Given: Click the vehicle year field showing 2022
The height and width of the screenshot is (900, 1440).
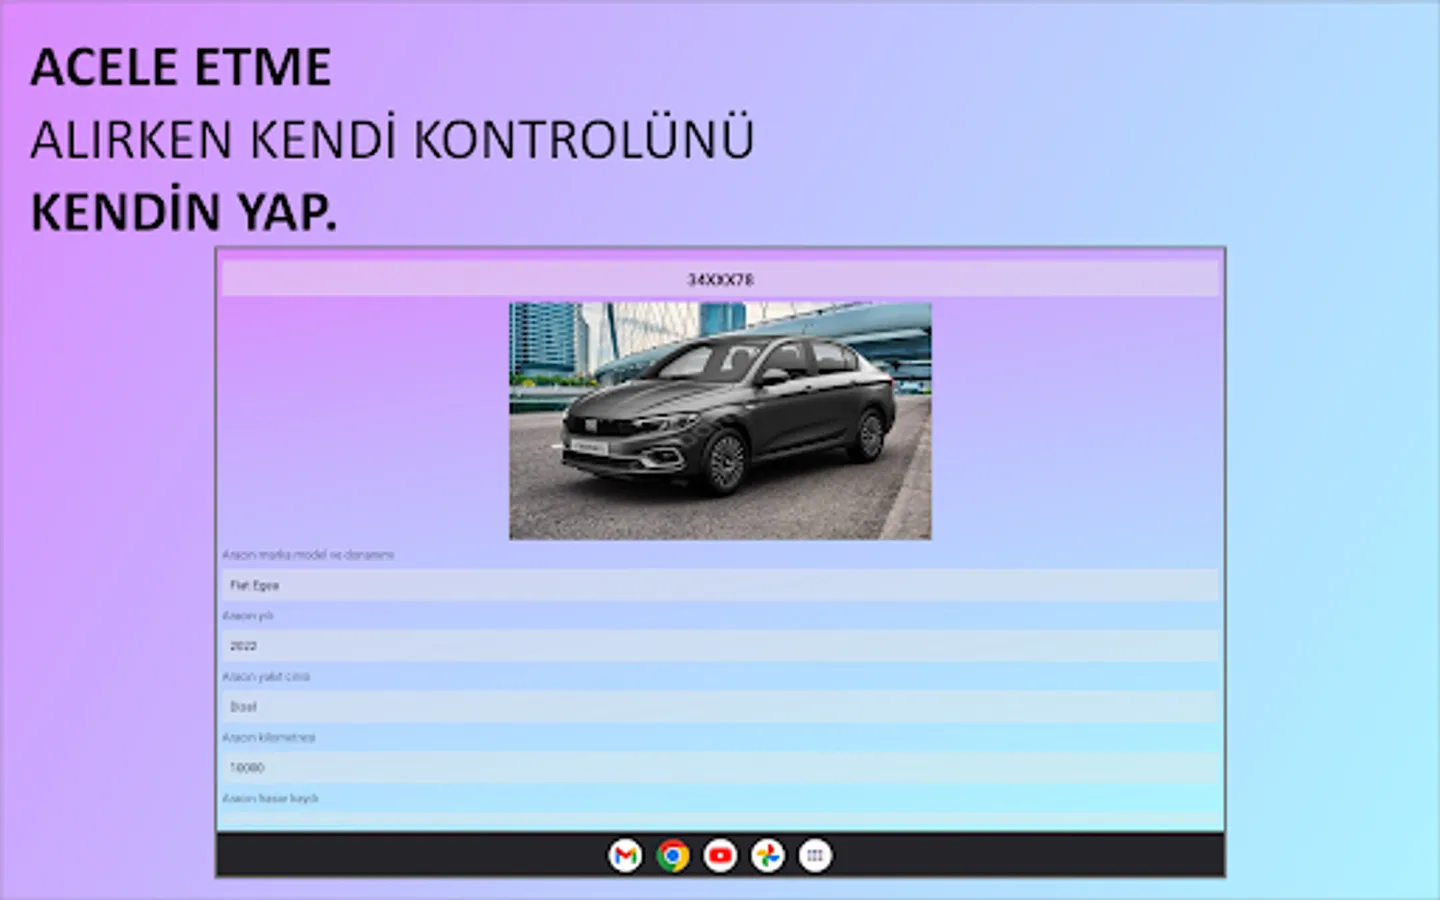Looking at the screenshot, I should [x=720, y=646].
